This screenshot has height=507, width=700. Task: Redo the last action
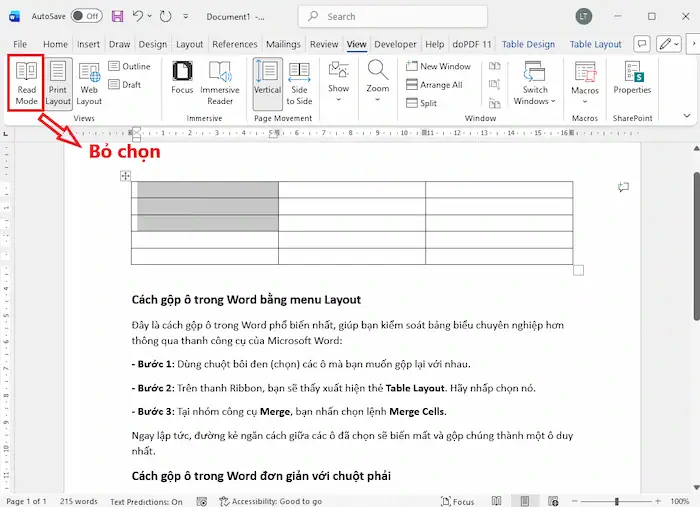166,17
